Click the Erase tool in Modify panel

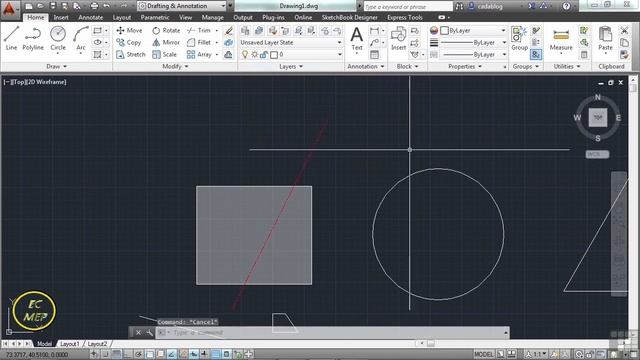coord(229,30)
